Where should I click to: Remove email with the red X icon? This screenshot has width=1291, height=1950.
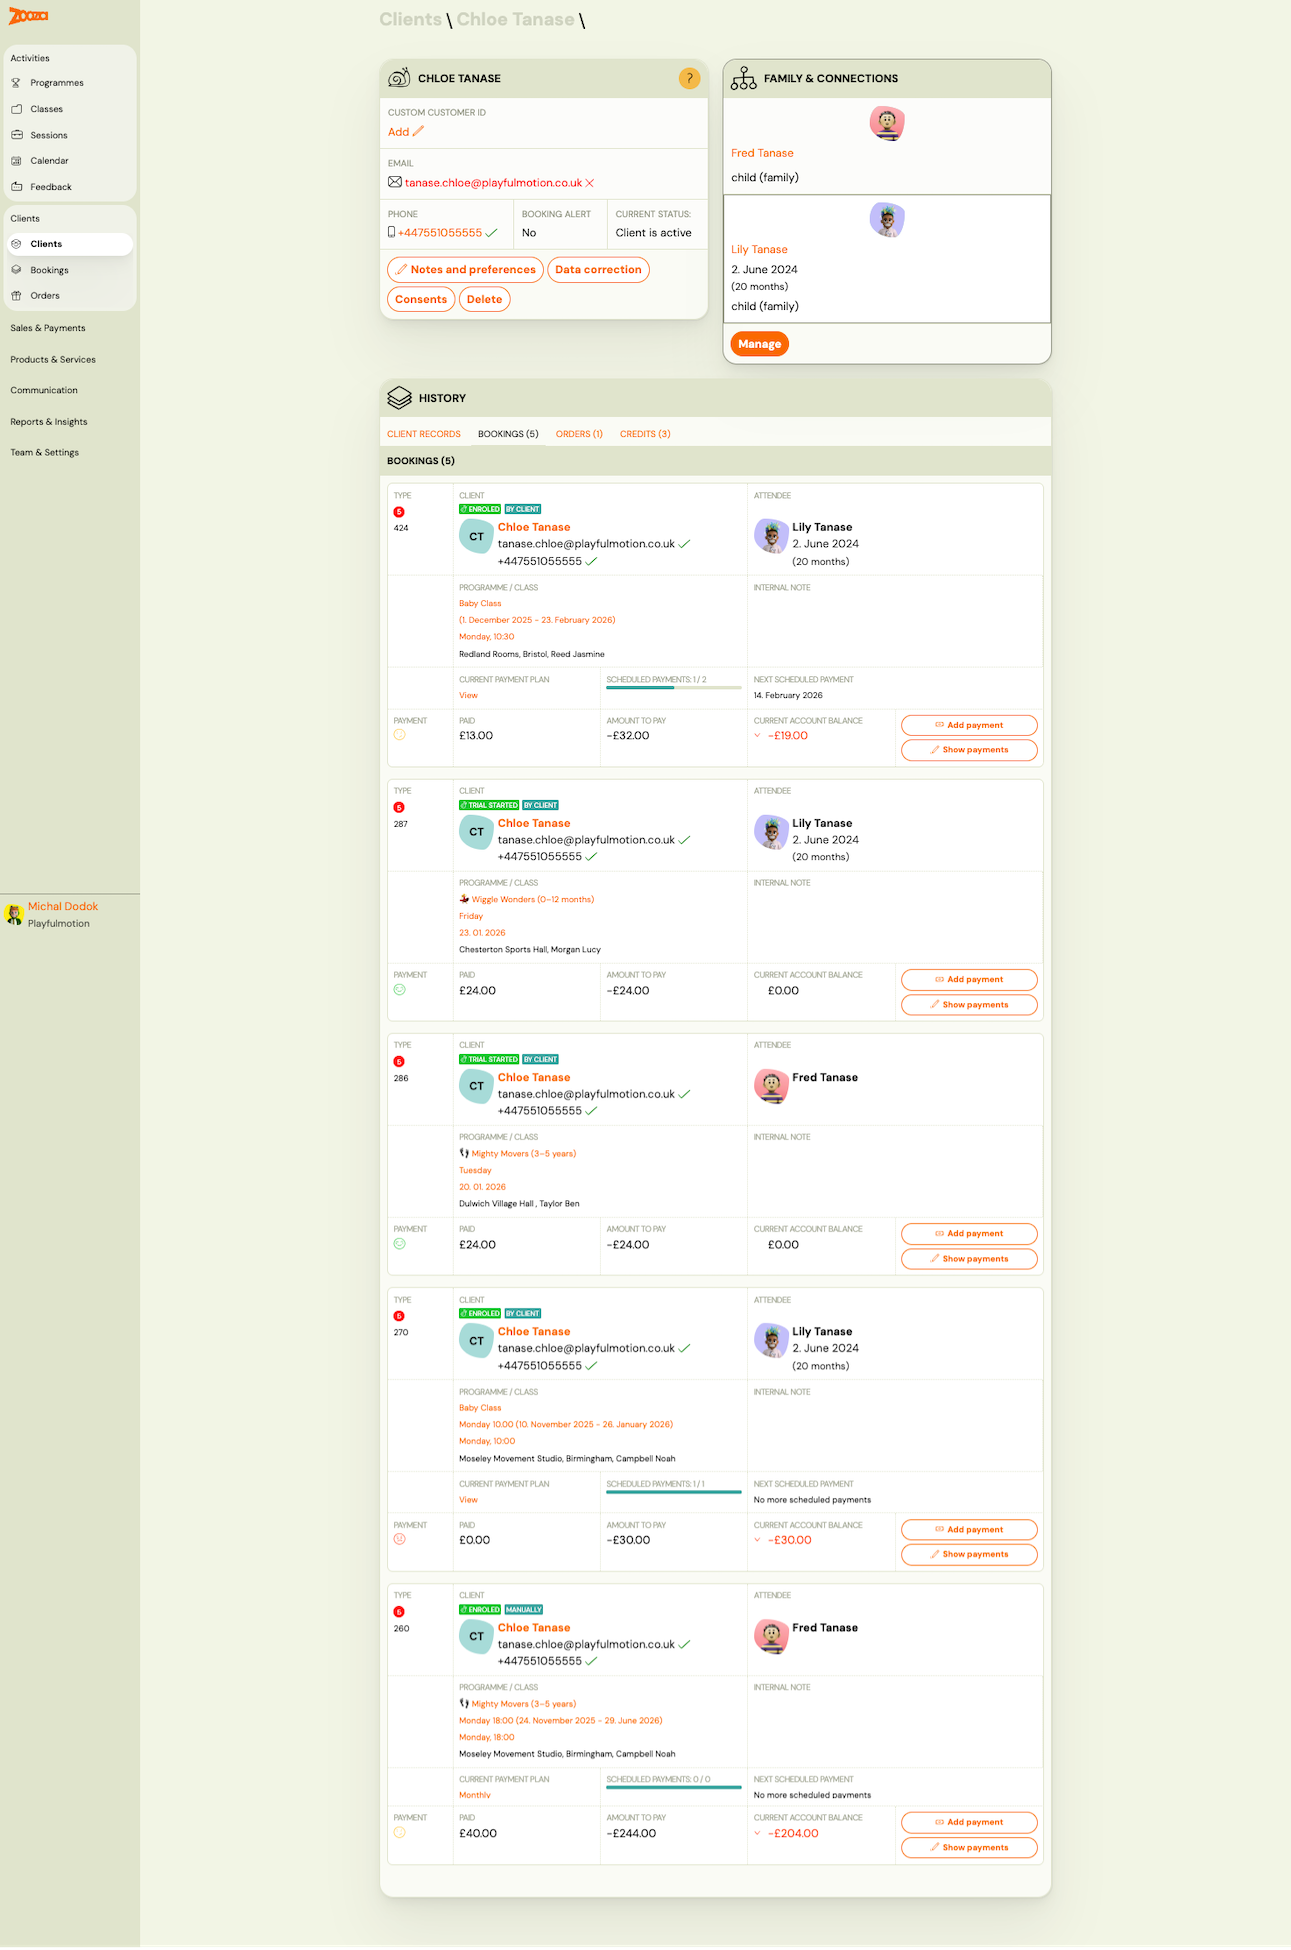point(590,183)
